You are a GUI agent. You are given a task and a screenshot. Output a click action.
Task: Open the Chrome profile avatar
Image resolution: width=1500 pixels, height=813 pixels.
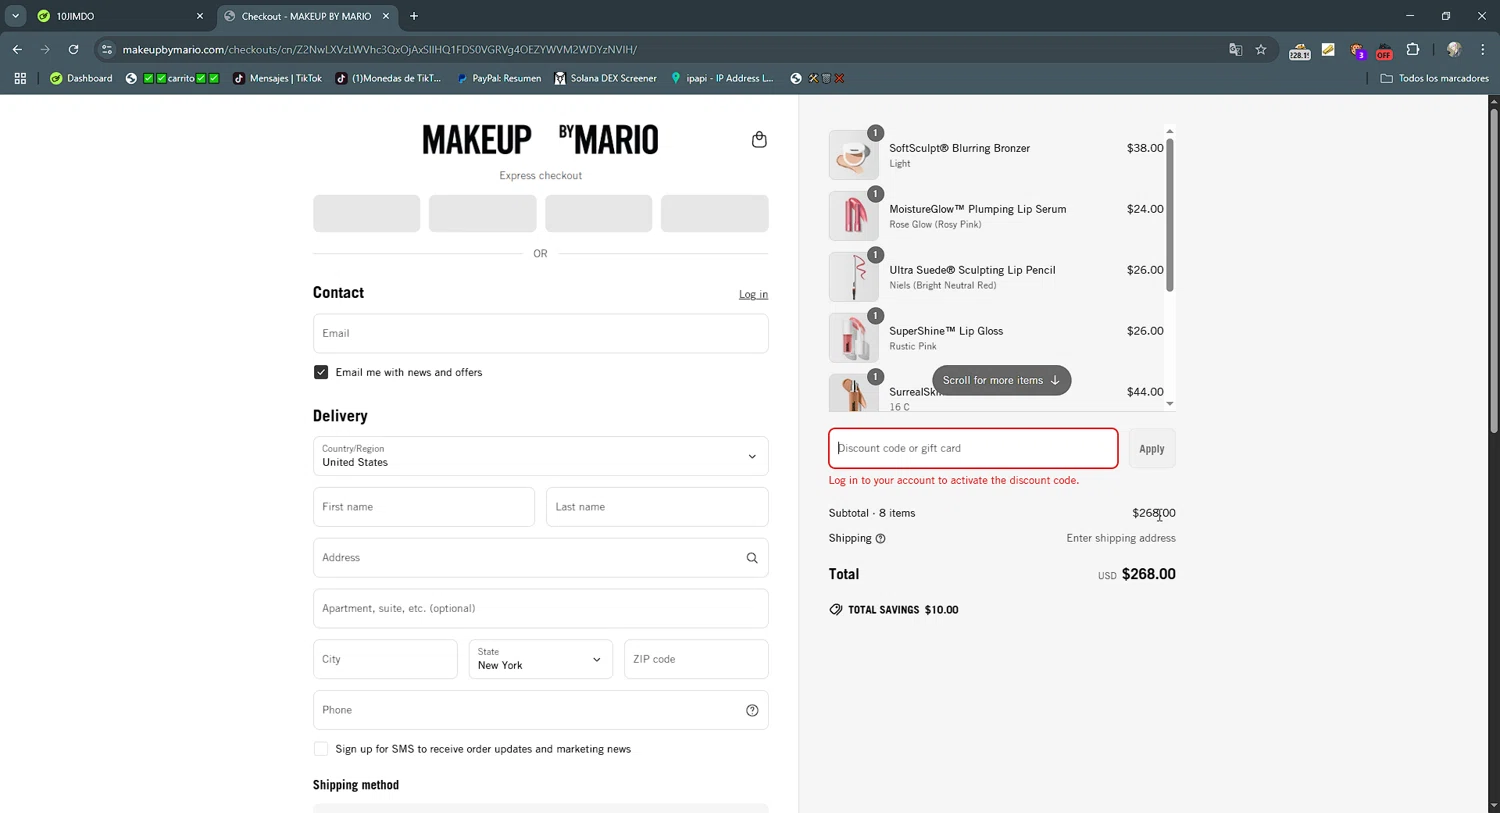click(1454, 49)
